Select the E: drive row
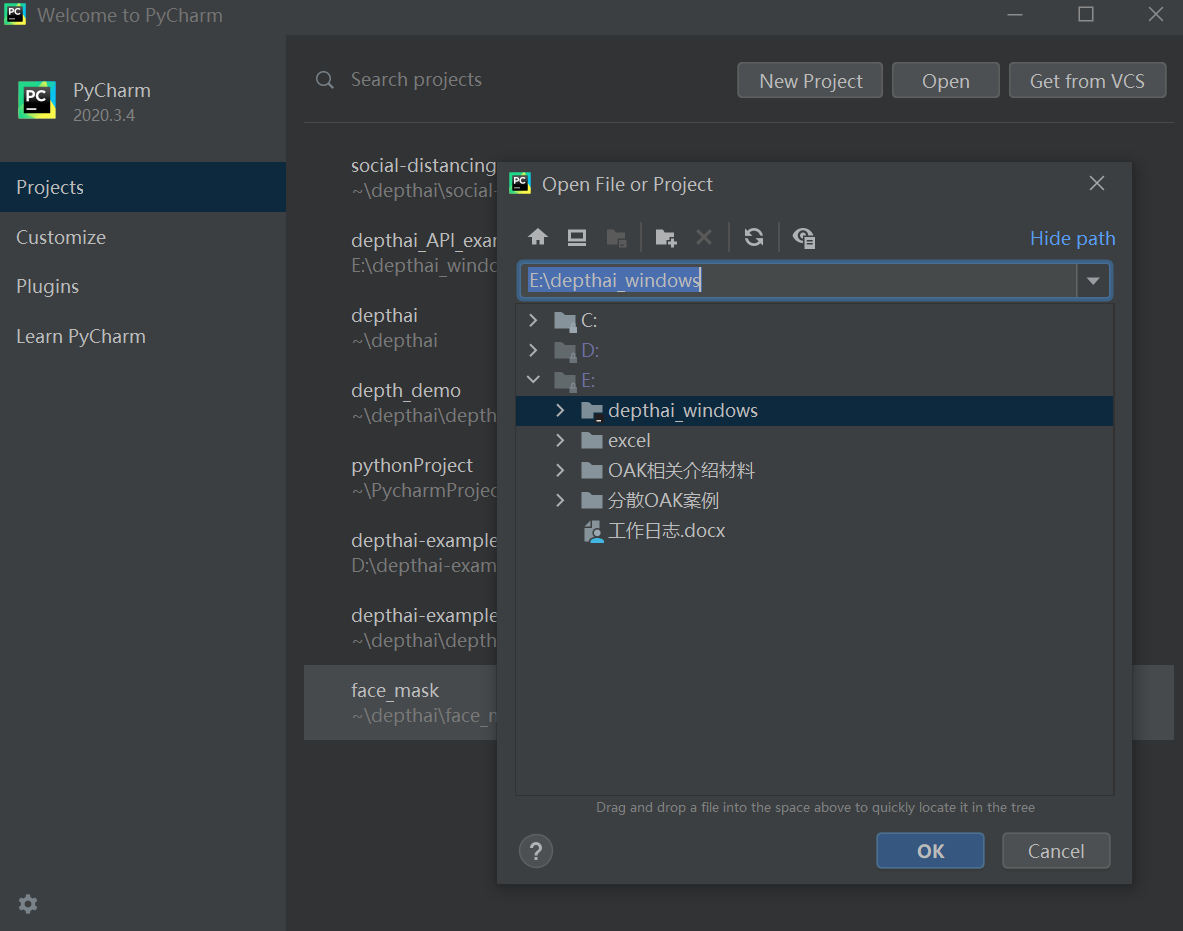The height and width of the screenshot is (931, 1183). (x=814, y=380)
